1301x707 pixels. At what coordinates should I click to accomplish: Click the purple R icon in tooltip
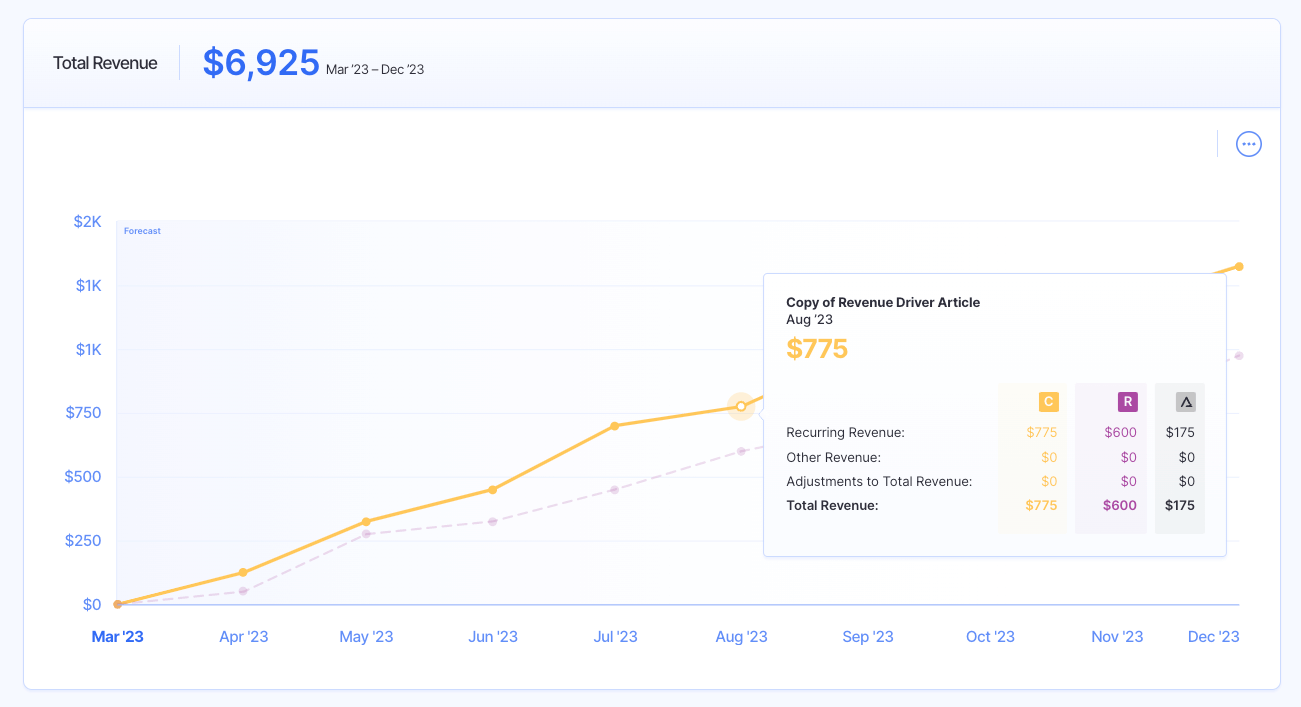click(x=1127, y=402)
